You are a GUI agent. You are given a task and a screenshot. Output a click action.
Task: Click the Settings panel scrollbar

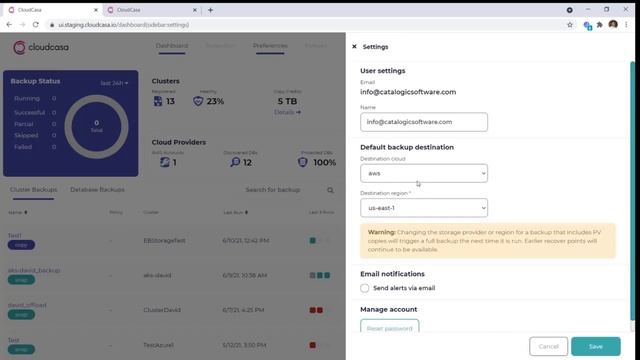(632, 191)
